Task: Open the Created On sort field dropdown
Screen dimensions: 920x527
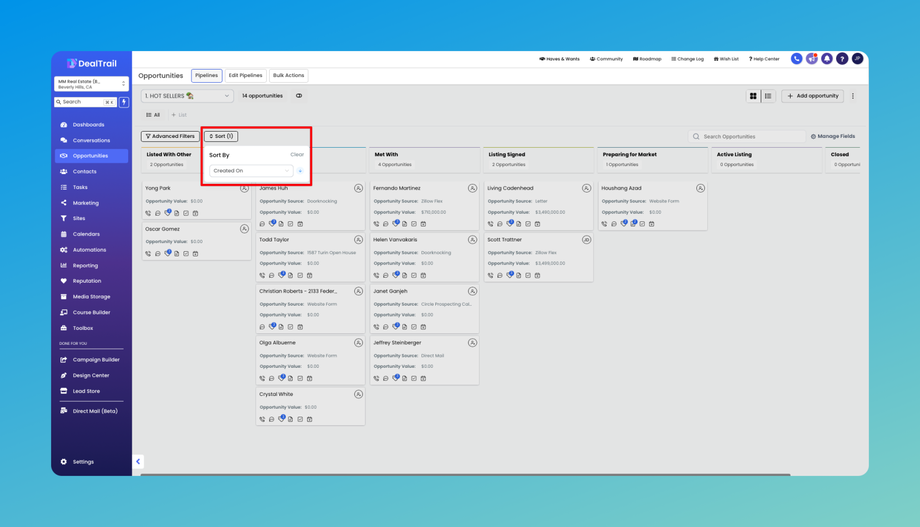Action: 251,171
